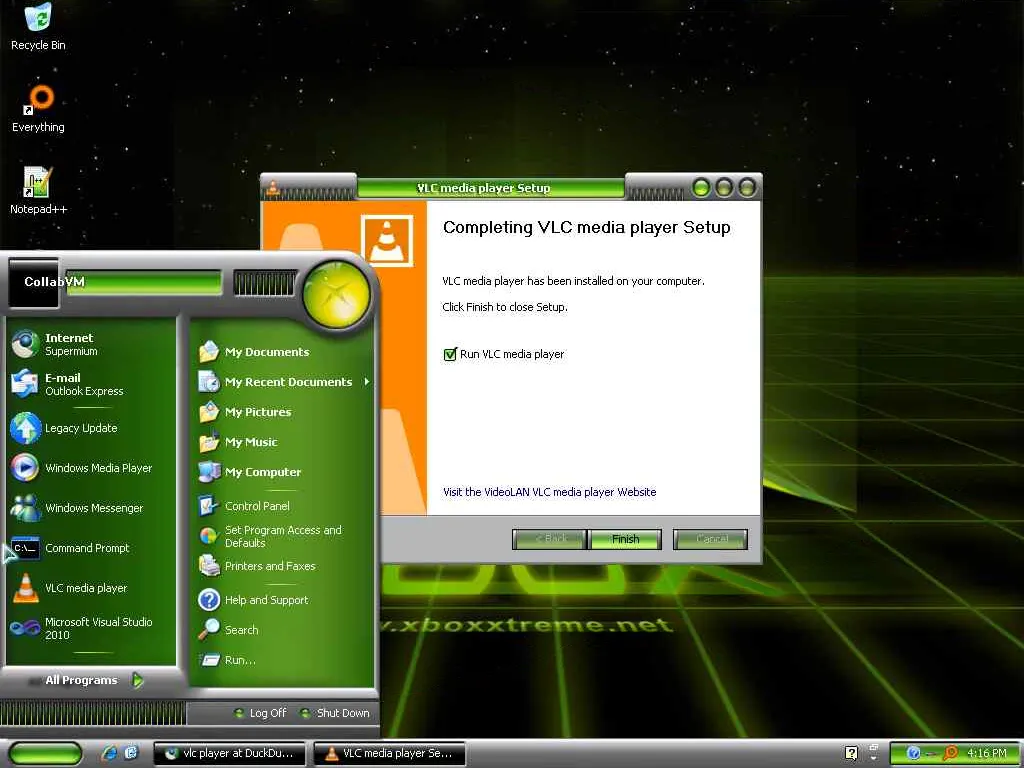
Task: Open Supermium Internet browser icon
Action: click(25, 344)
